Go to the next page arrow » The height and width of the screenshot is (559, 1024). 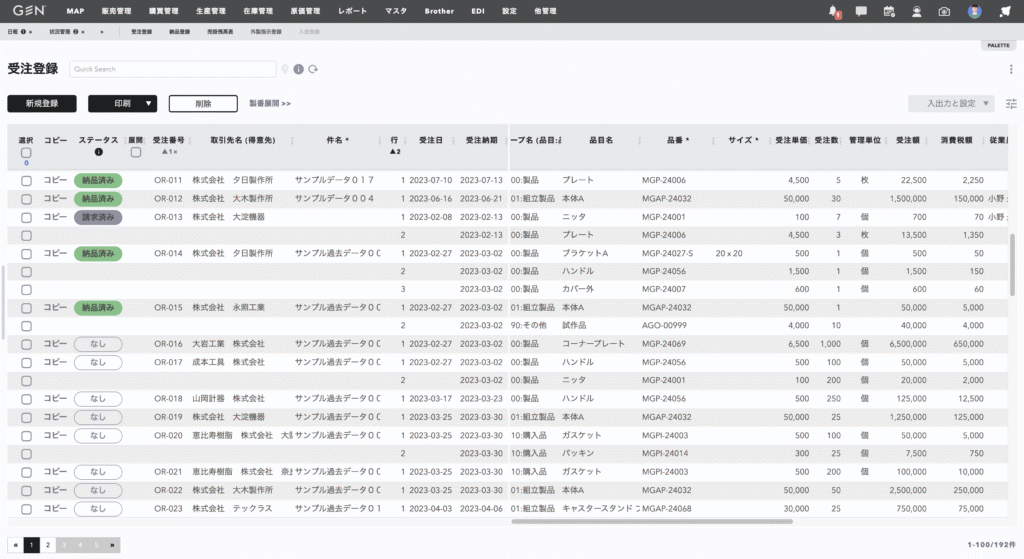(112, 545)
